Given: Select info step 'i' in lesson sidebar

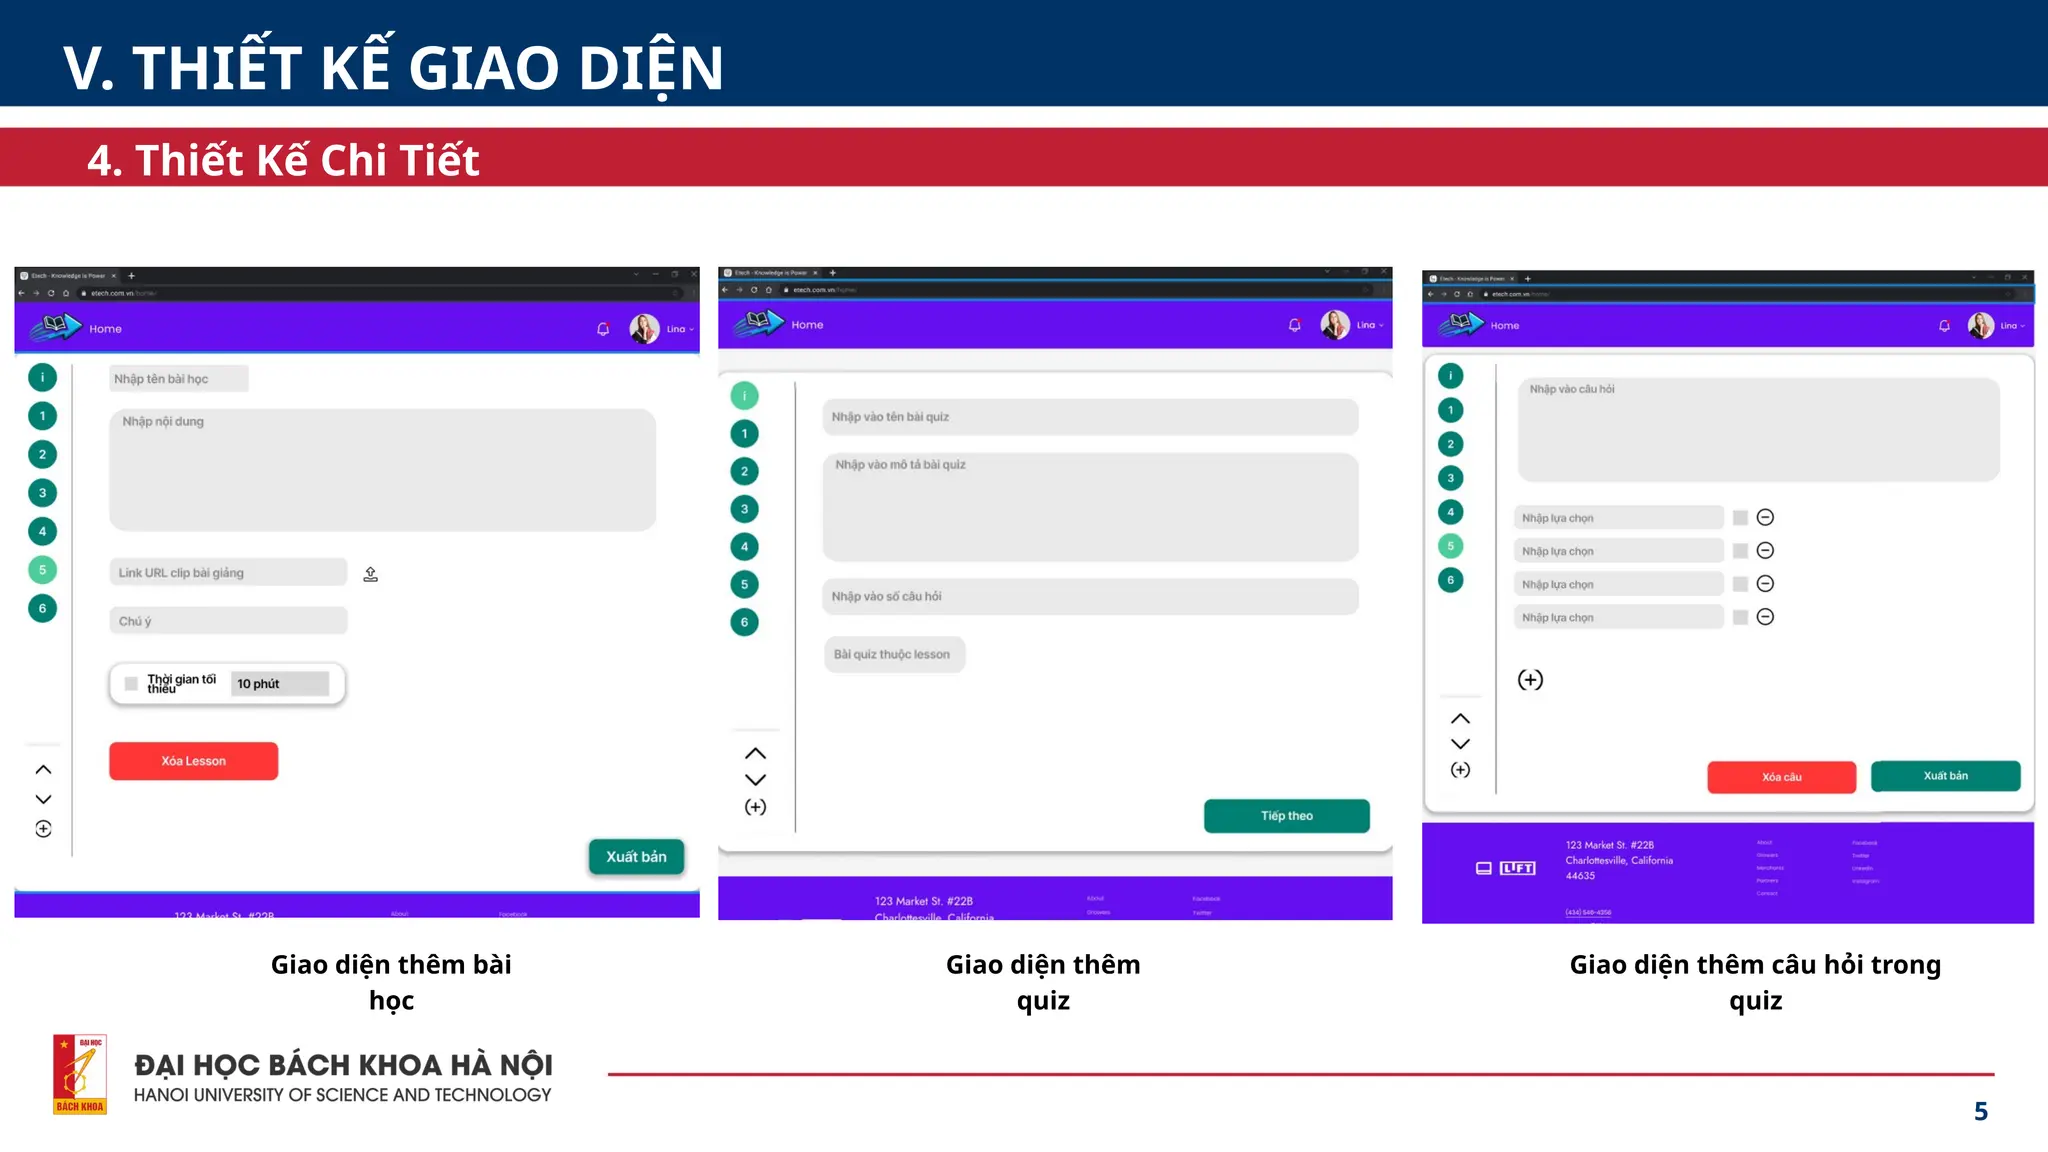Looking at the screenshot, I should pyautogui.click(x=42, y=377).
